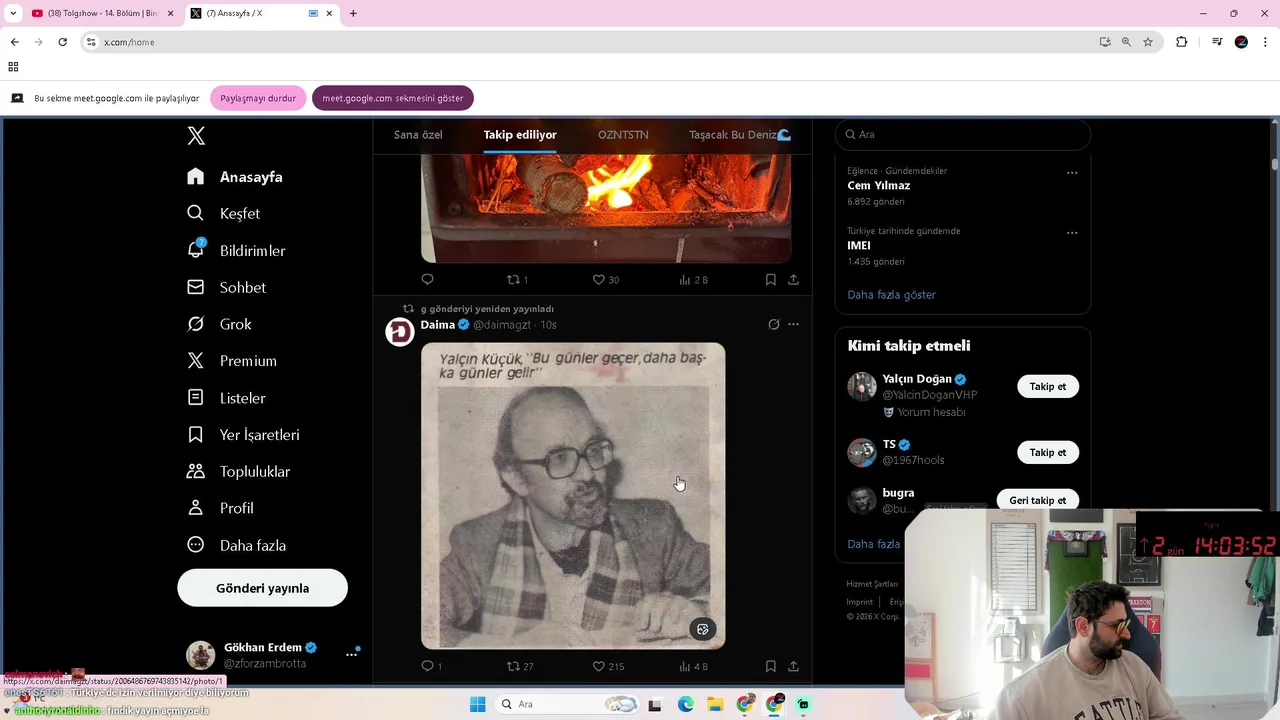Expand Daha fazla sidebar menu
The height and width of the screenshot is (720, 1280).
click(236, 545)
